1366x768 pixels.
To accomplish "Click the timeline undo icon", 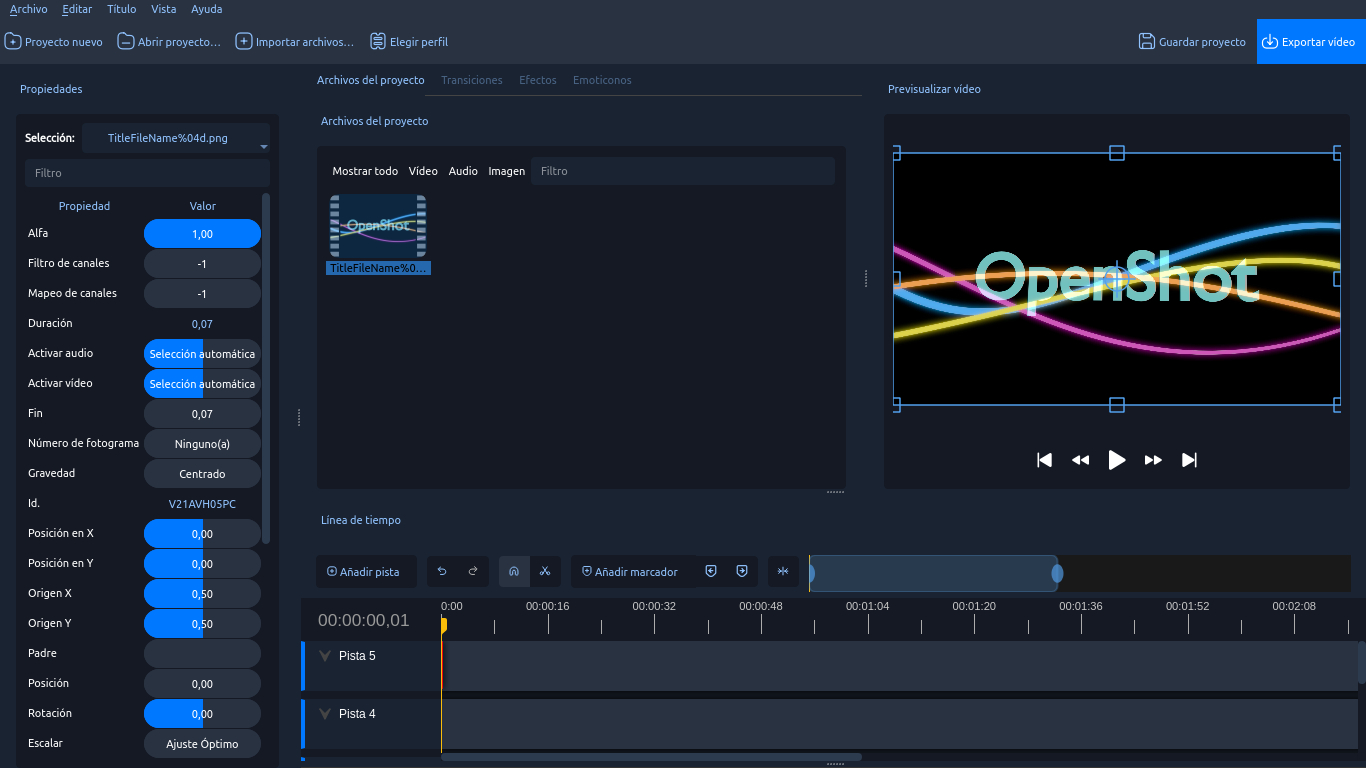I will pos(442,572).
